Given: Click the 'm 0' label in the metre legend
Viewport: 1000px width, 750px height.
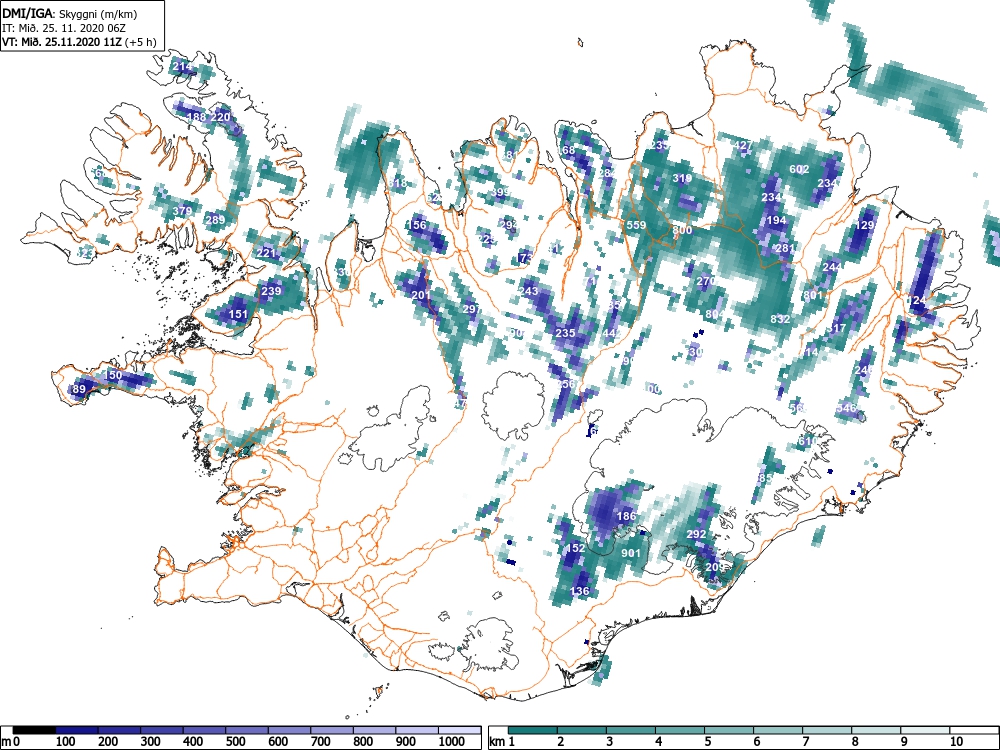Looking at the screenshot, I should pos(11,742).
